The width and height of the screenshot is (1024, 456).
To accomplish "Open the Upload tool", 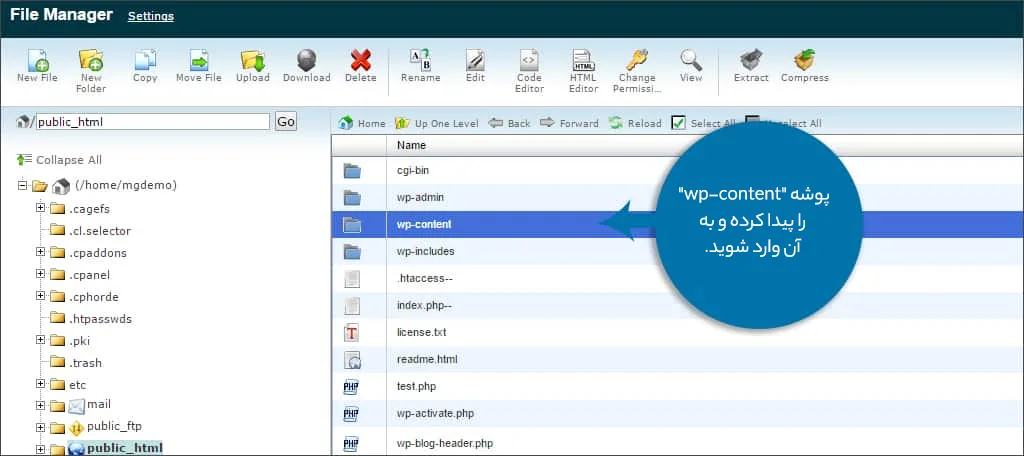I will click(253, 66).
